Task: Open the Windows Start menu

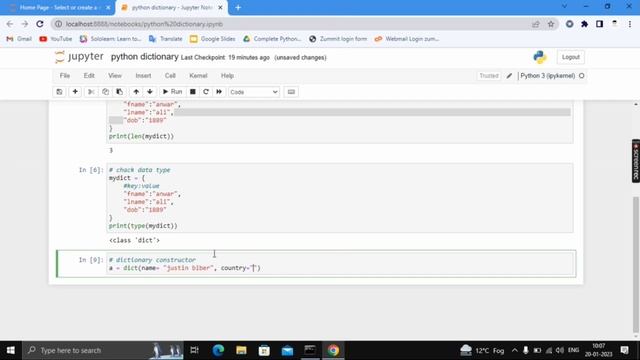Action: point(11,350)
